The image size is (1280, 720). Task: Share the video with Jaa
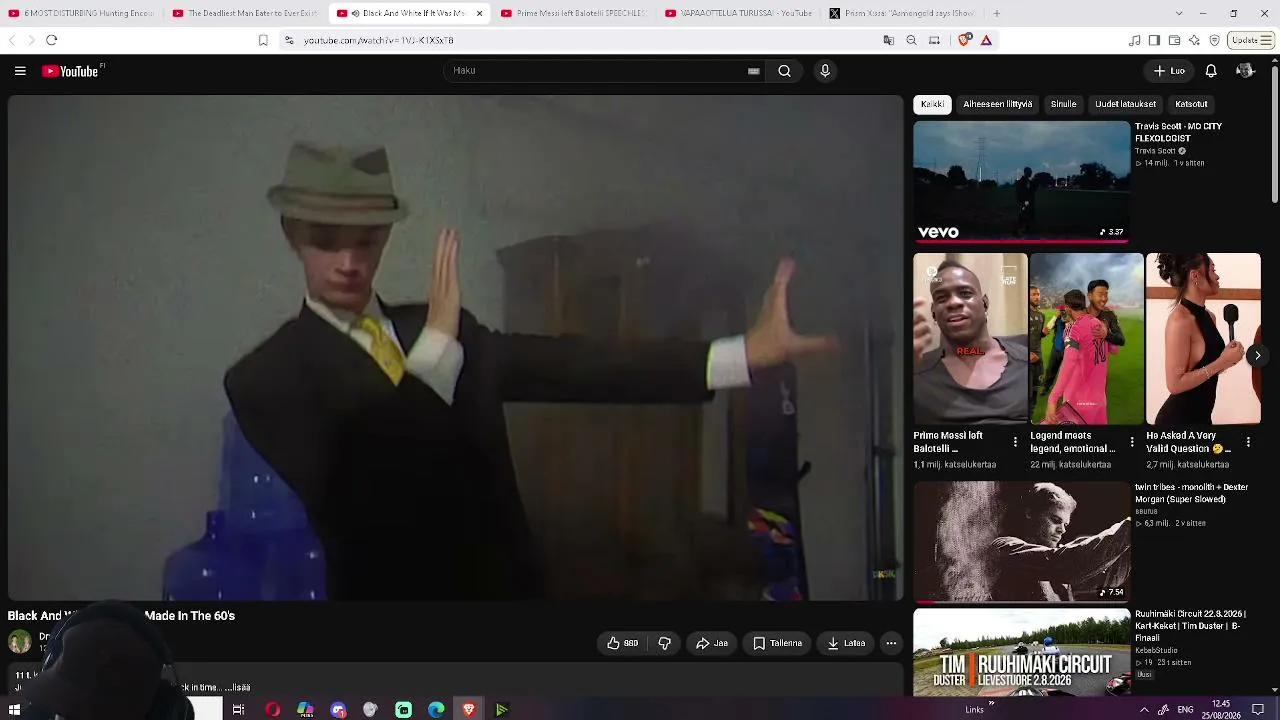[712, 643]
